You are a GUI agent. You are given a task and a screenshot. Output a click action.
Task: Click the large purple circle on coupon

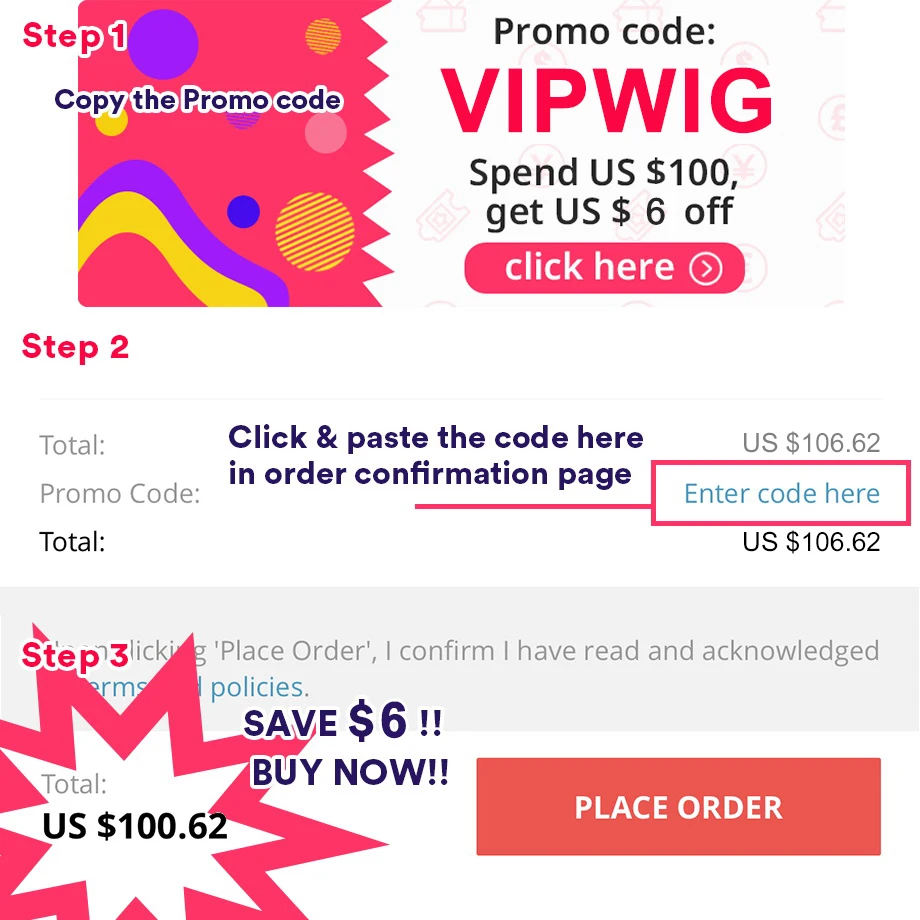point(163,44)
